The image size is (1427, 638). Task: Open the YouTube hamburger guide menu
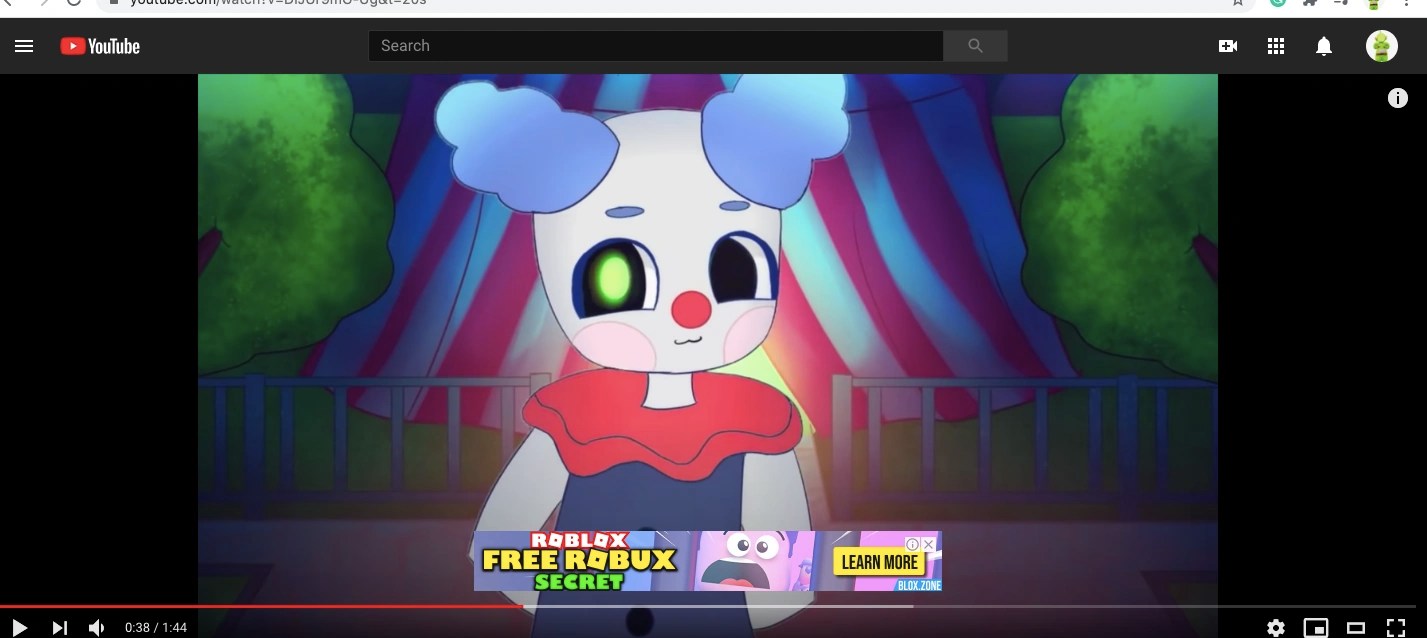[x=24, y=46]
